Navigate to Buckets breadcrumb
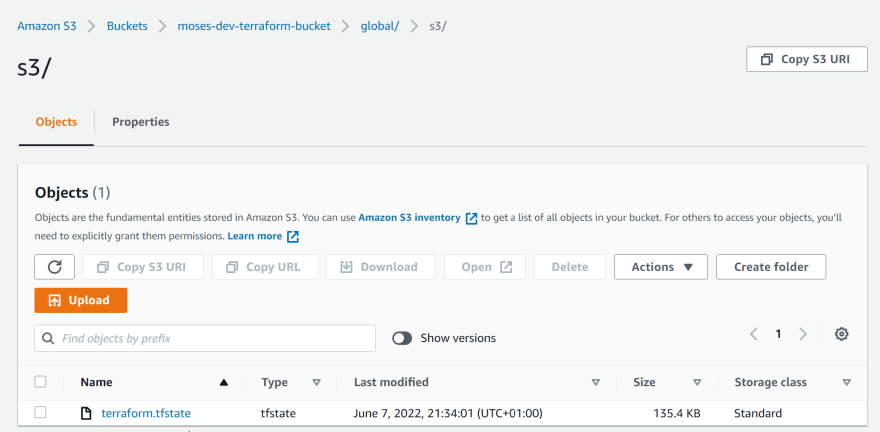This screenshot has height=432, width=880. [x=127, y=26]
